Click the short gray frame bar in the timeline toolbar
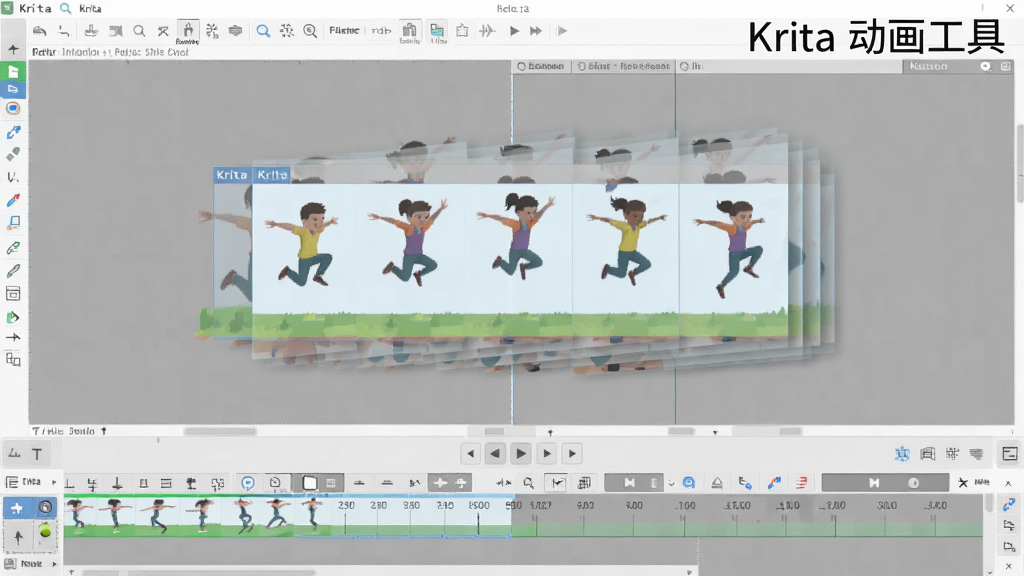 coord(633,483)
